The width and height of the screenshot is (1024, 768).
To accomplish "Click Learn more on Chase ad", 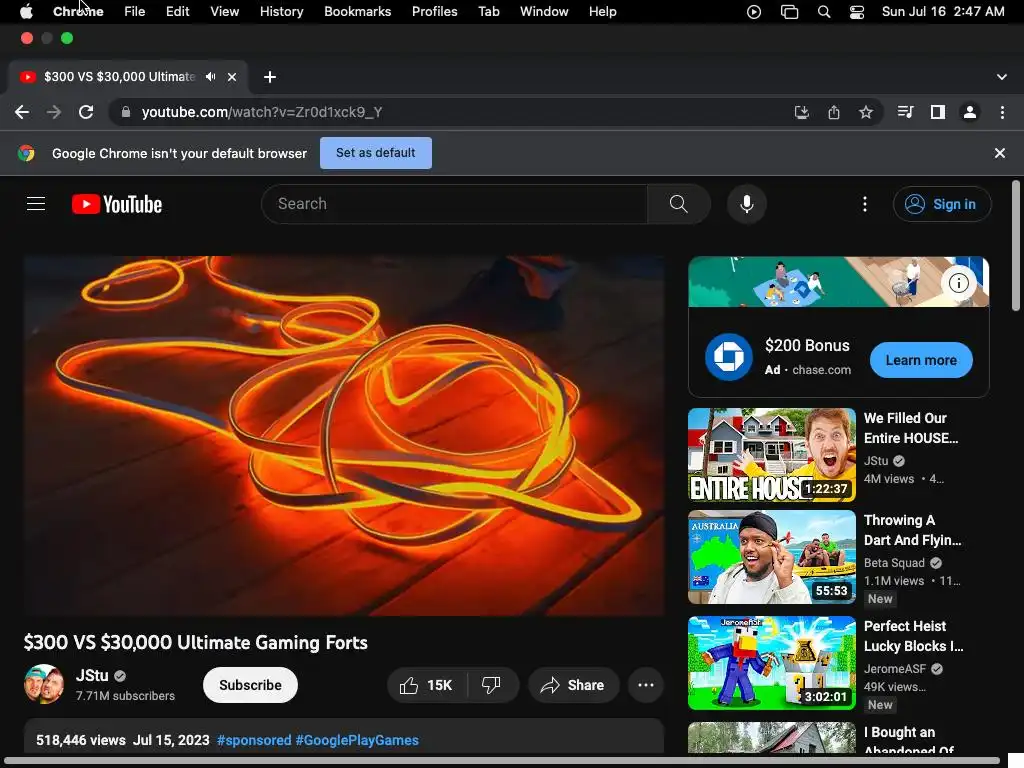I will coord(921,360).
